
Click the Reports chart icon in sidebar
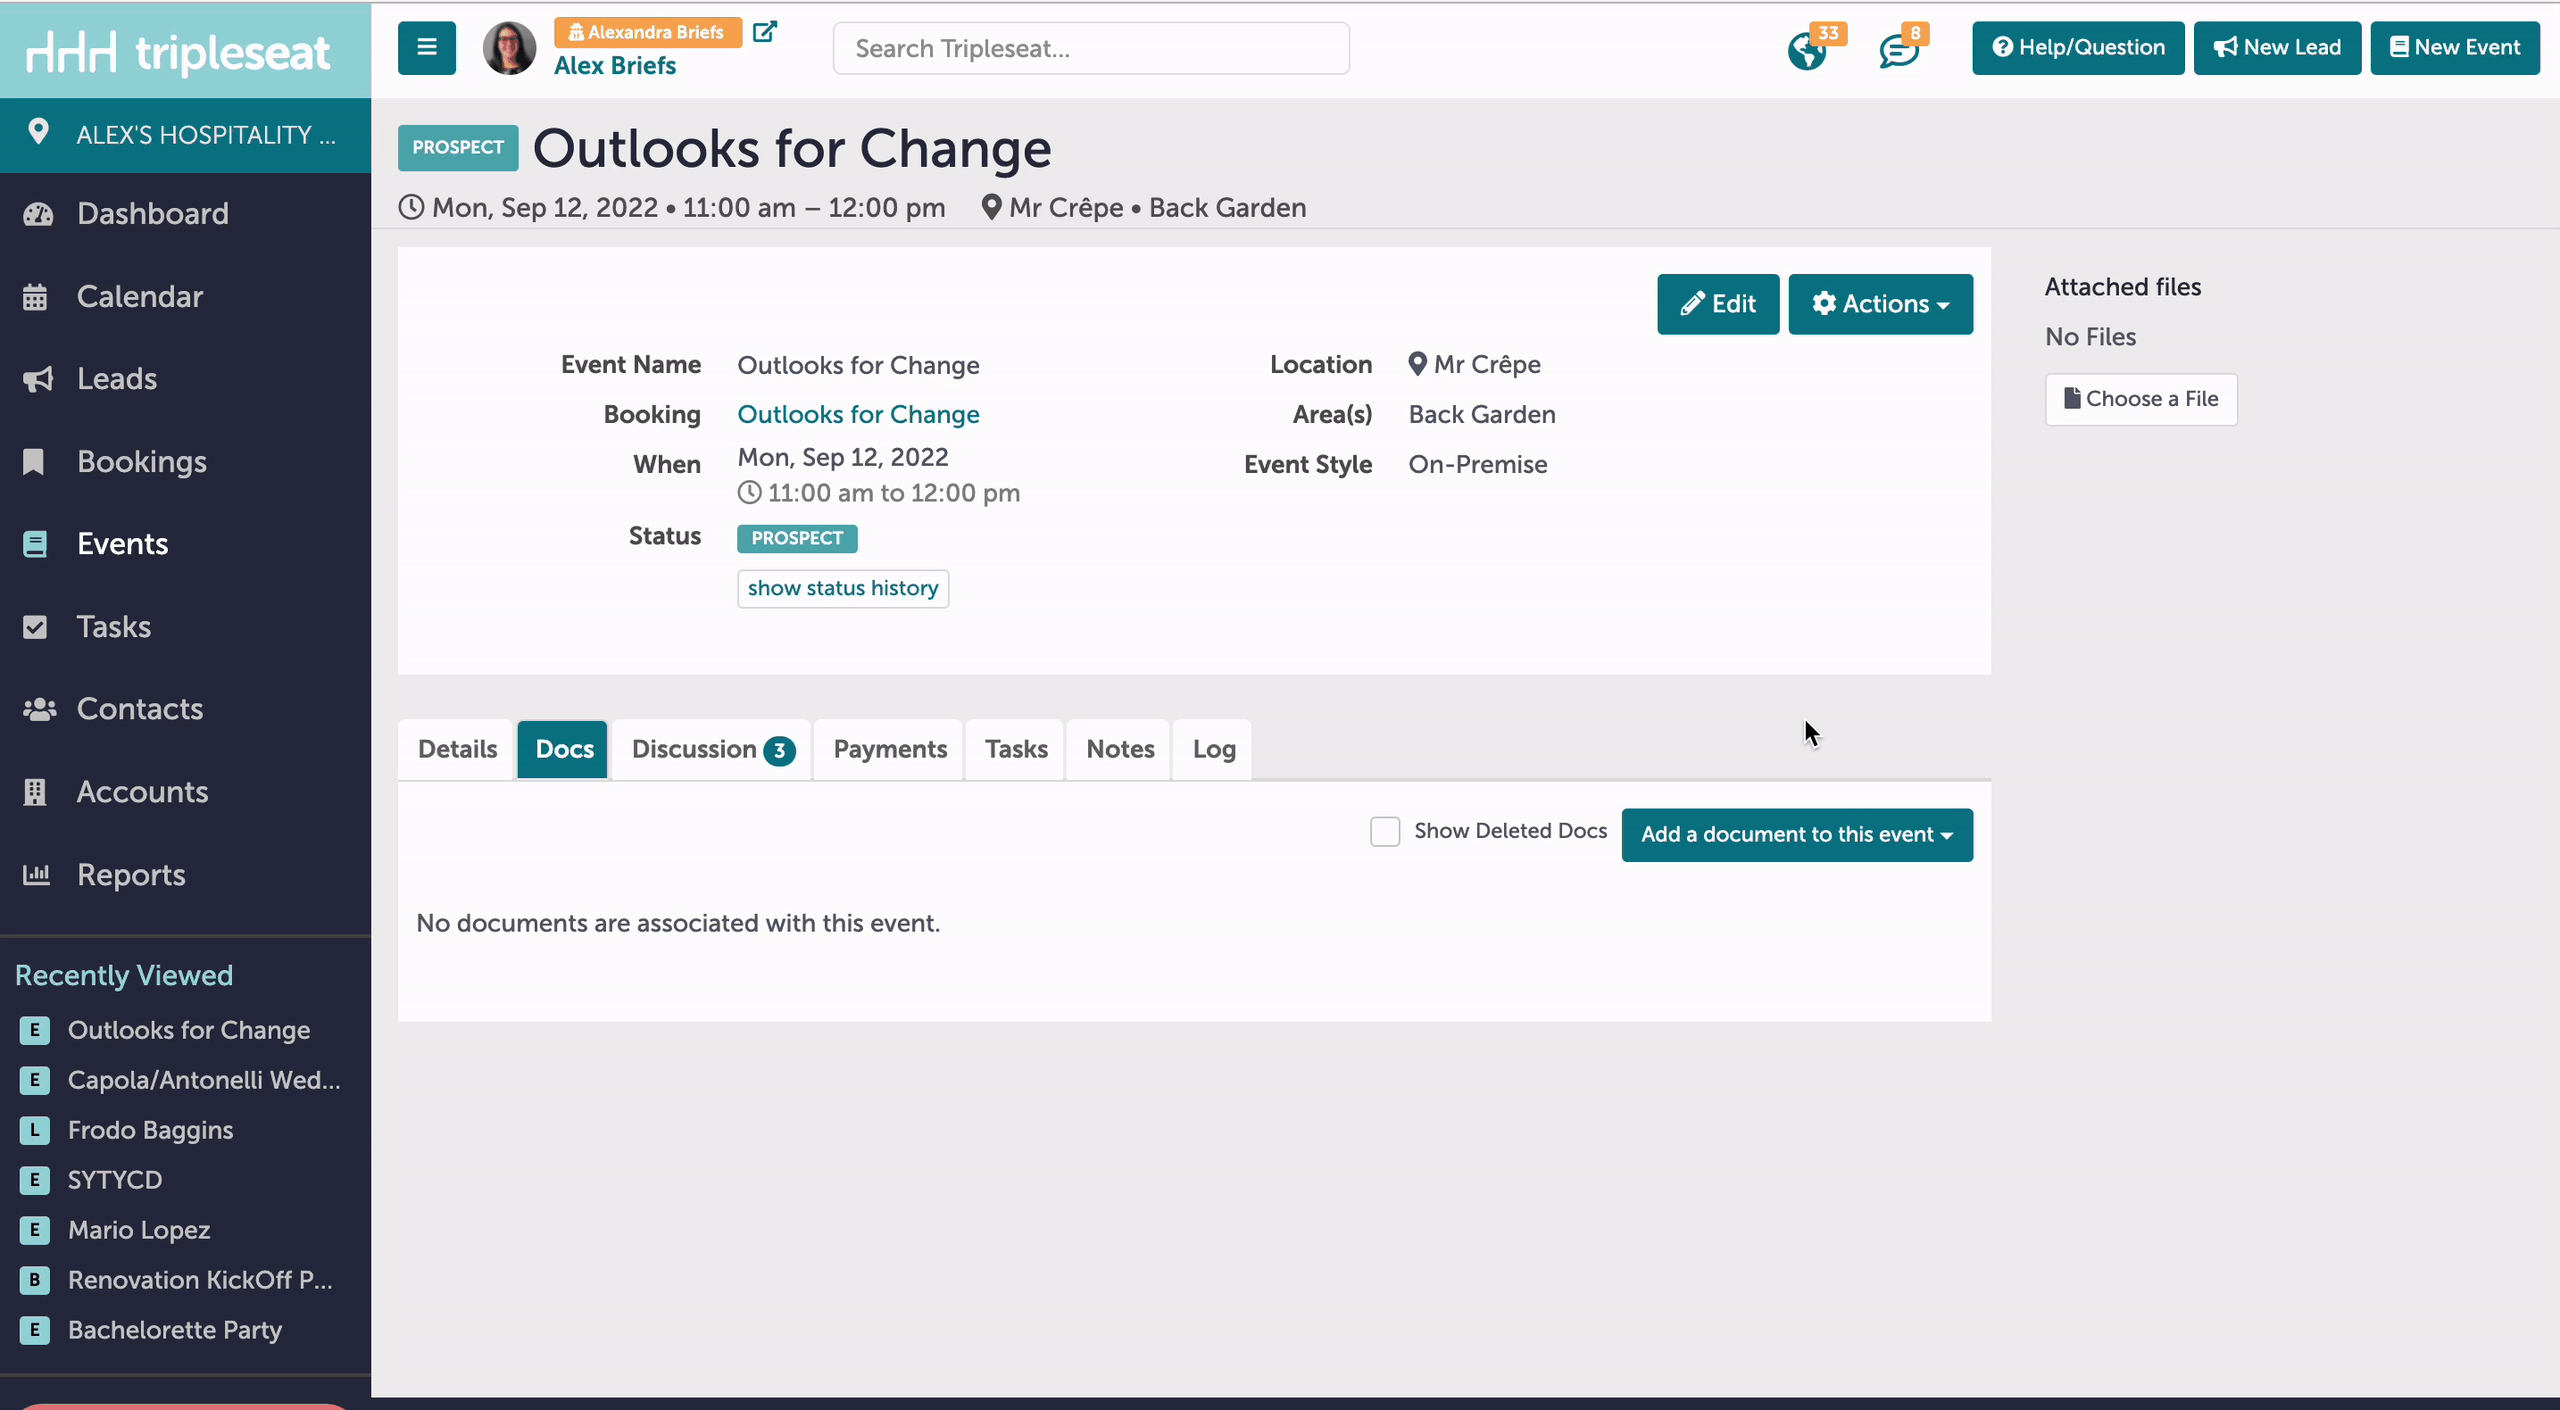click(36, 875)
